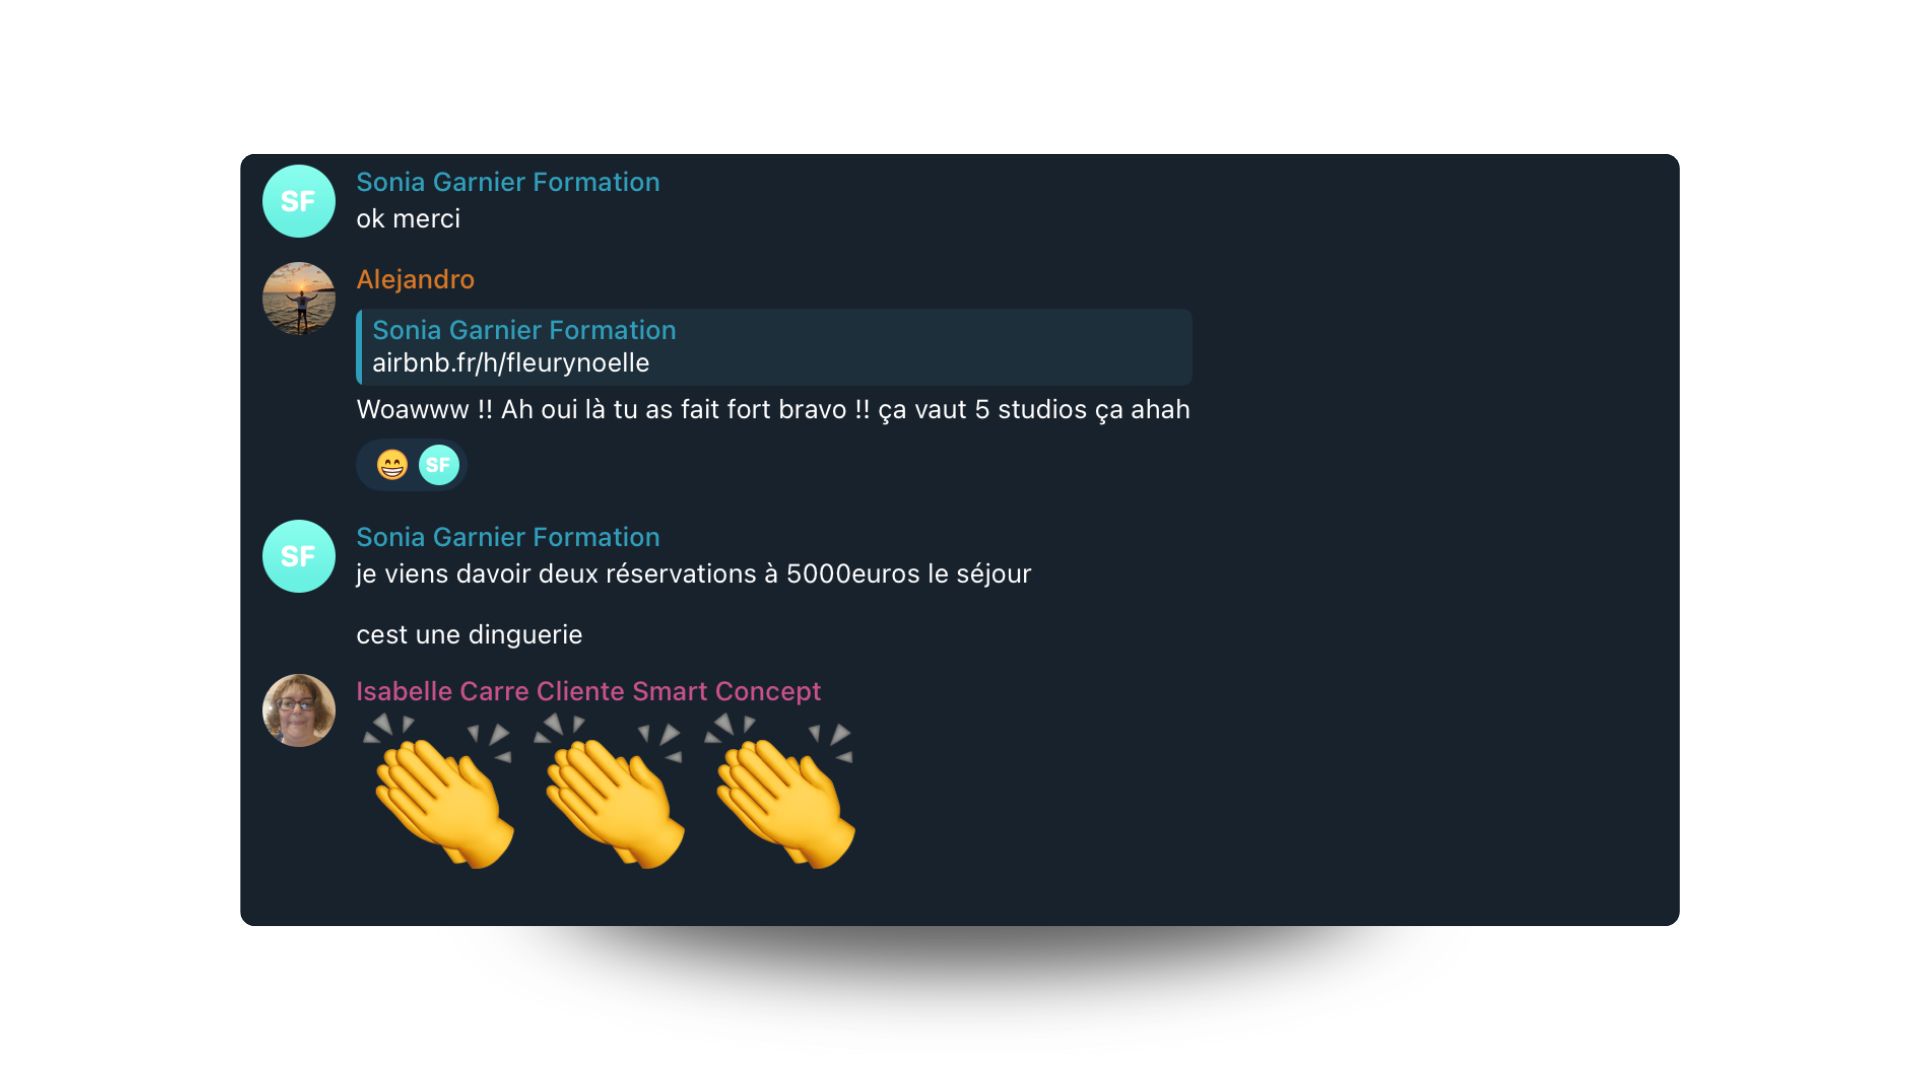Image resolution: width=1920 pixels, height=1080 pixels.
Task: Click Sonia Garnier Formation name above reservations message
Action: 508,537
